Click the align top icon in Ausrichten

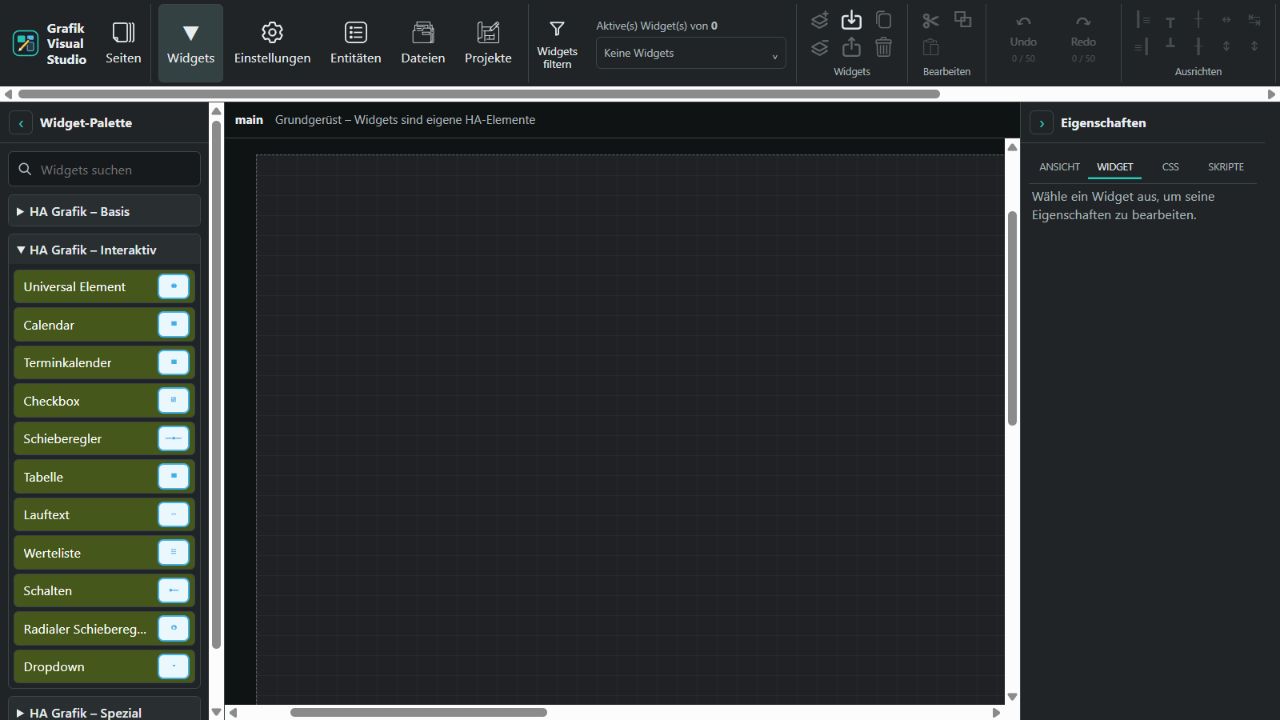pos(1170,21)
